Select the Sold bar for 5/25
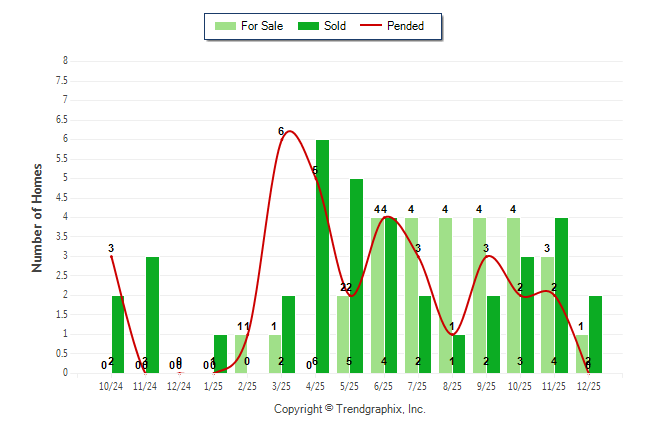The width and height of the screenshot is (646, 434). point(356,276)
